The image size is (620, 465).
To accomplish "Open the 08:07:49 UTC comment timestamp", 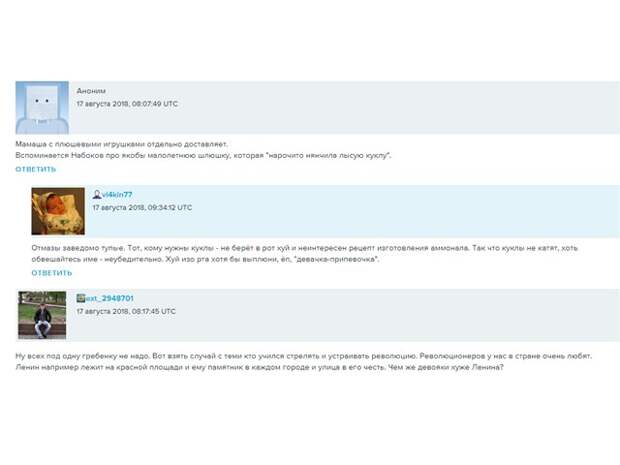I will click(x=127, y=104).
